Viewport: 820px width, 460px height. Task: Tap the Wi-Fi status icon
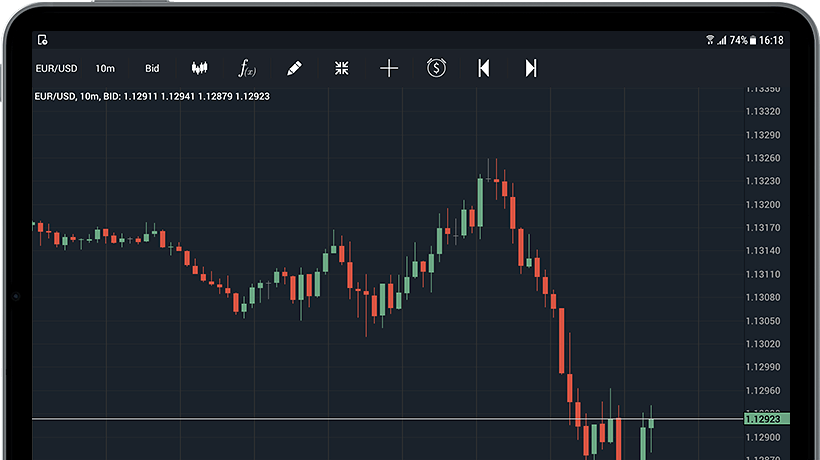point(710,40)
